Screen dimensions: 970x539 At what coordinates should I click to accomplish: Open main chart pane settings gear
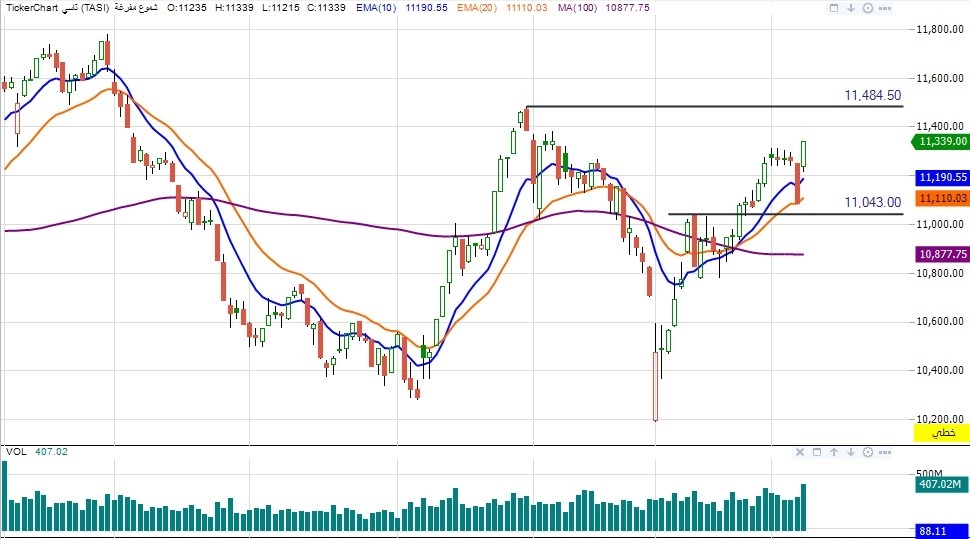pyautogui.click(x=867, y=7)
